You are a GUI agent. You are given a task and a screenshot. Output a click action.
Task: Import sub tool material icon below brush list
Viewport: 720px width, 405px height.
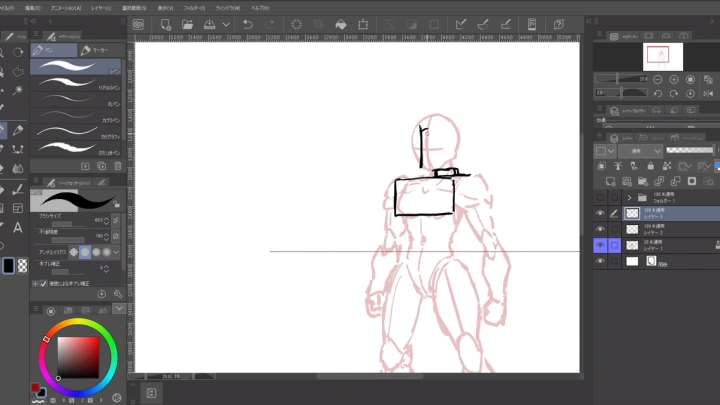(85, 166)
